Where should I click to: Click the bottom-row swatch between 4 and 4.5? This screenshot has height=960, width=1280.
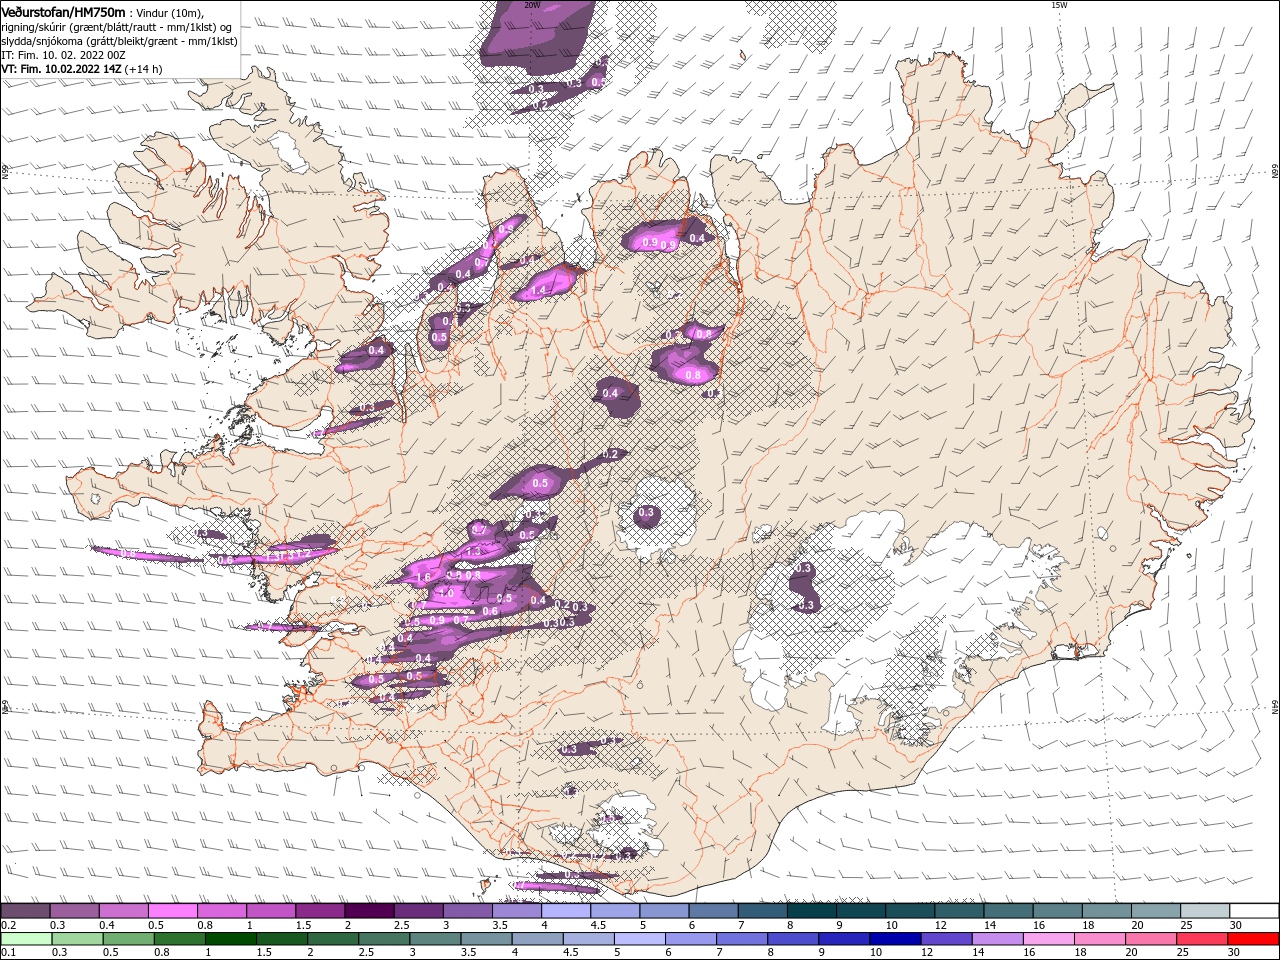pos(537,939)
